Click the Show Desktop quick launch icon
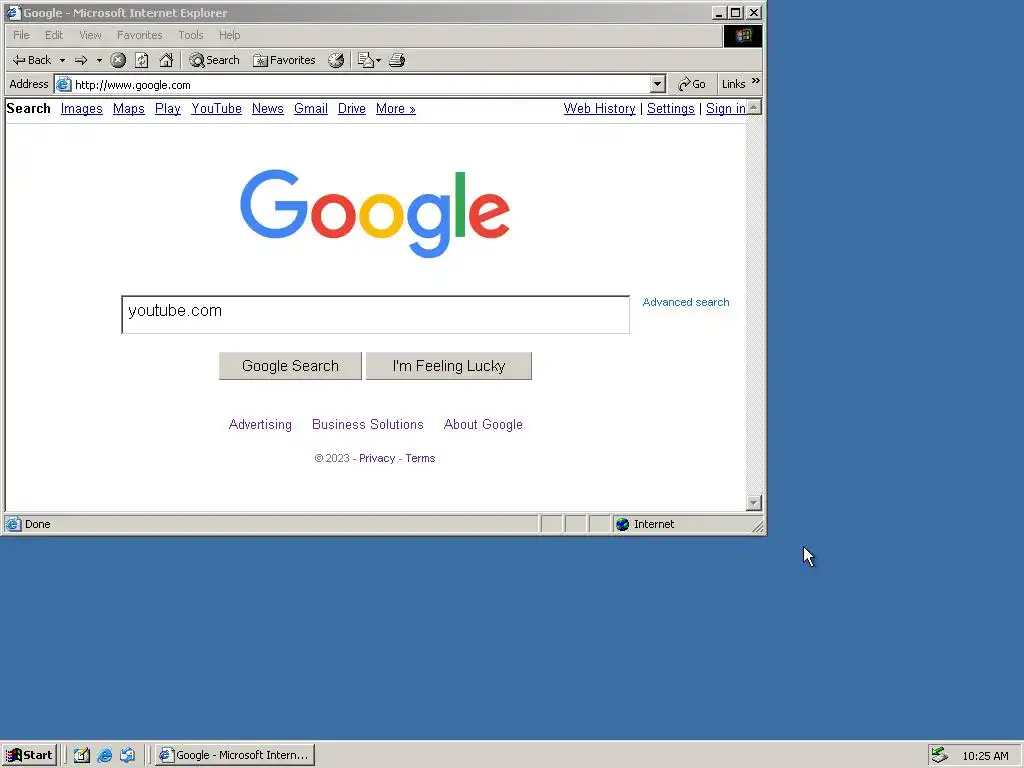1024x768 pixels. click(x=82, y=755)
